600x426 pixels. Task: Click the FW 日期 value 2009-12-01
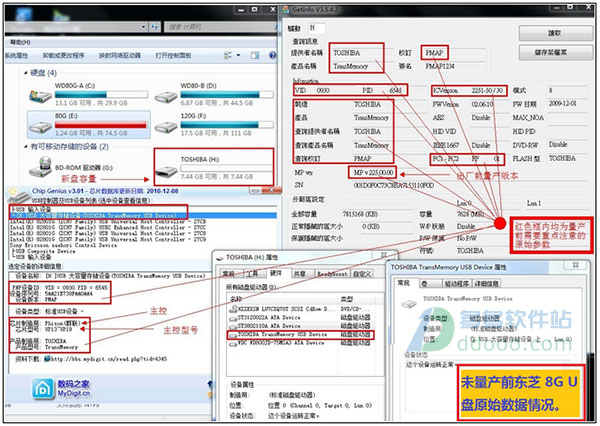pos(562,104)
